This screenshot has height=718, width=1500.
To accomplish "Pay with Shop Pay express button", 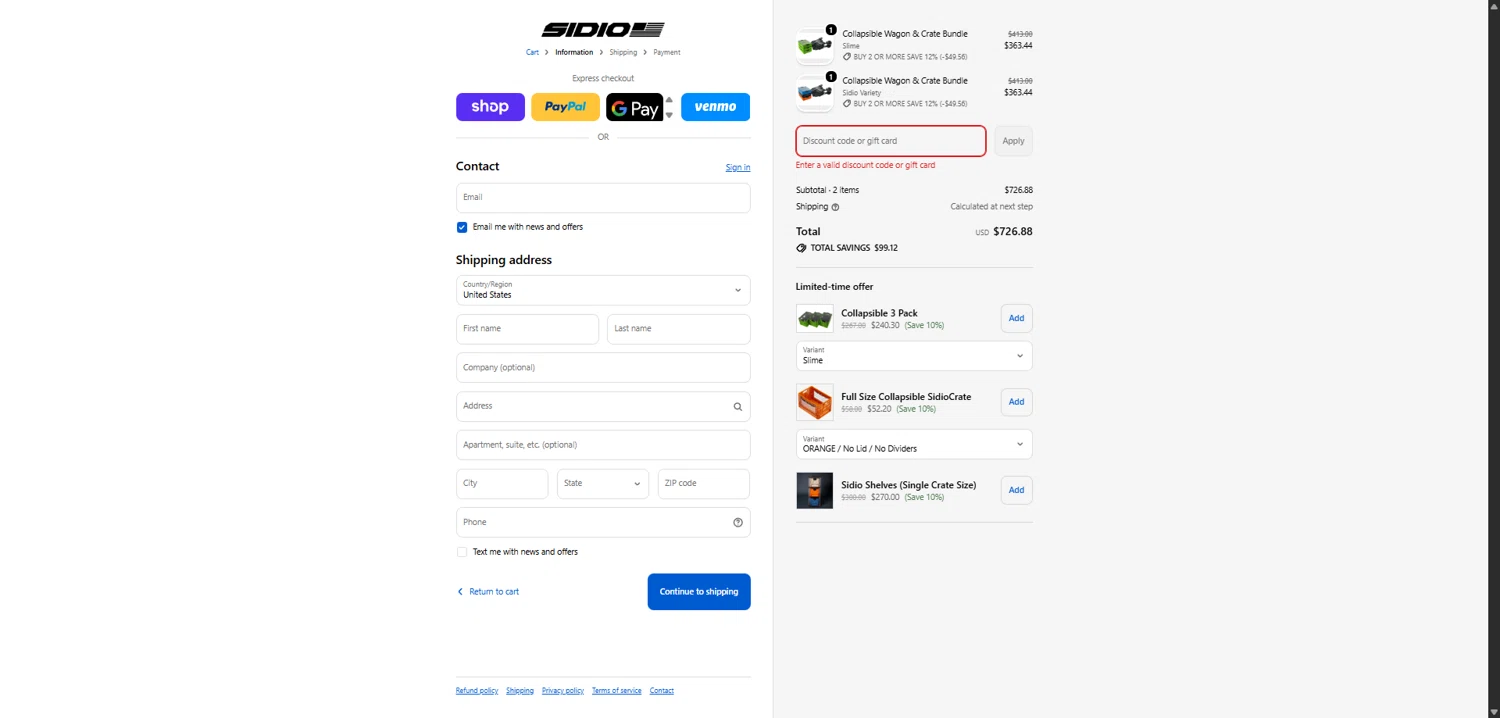I will [x=490, y=107].
